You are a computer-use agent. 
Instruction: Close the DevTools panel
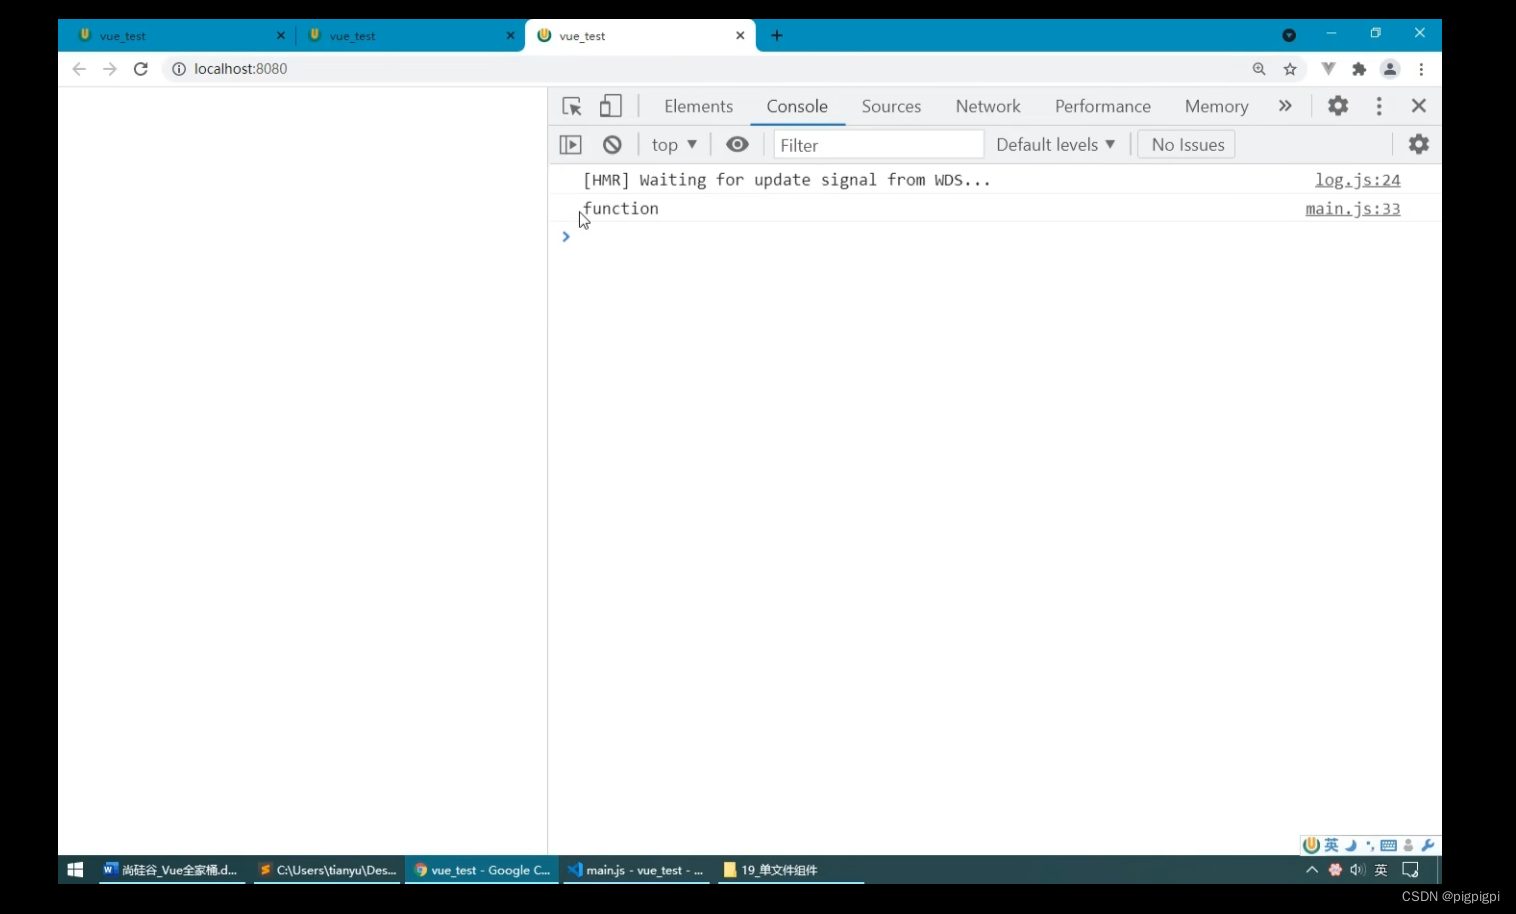pos(1418,105)
